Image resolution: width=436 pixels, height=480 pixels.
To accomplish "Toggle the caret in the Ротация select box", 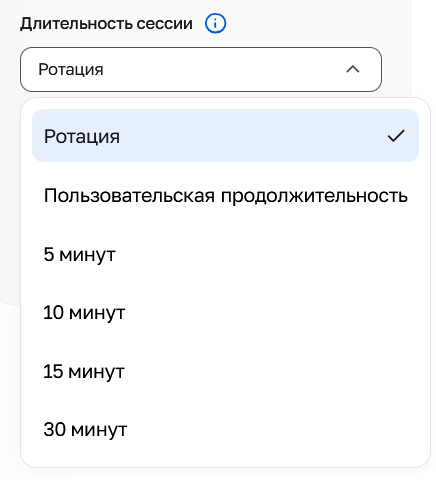I will click(353, 69).
